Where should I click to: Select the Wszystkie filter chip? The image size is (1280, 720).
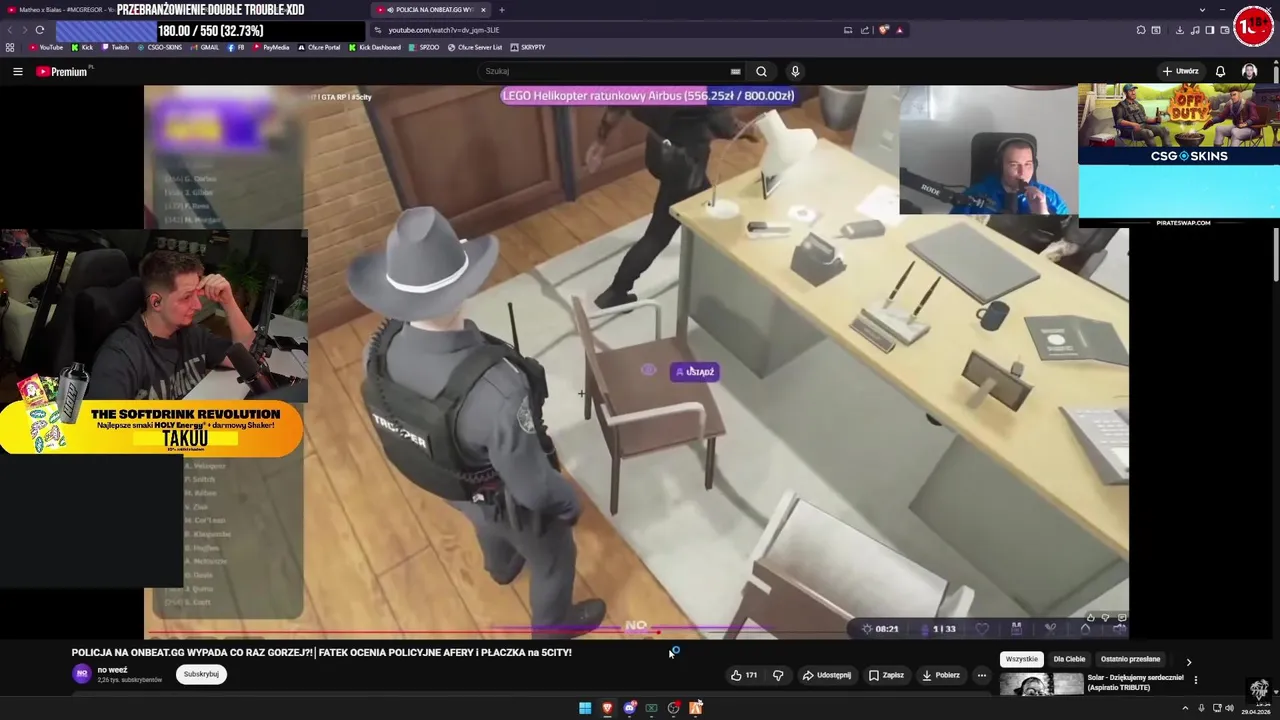pyautogui.click(x=1021, y=659)
